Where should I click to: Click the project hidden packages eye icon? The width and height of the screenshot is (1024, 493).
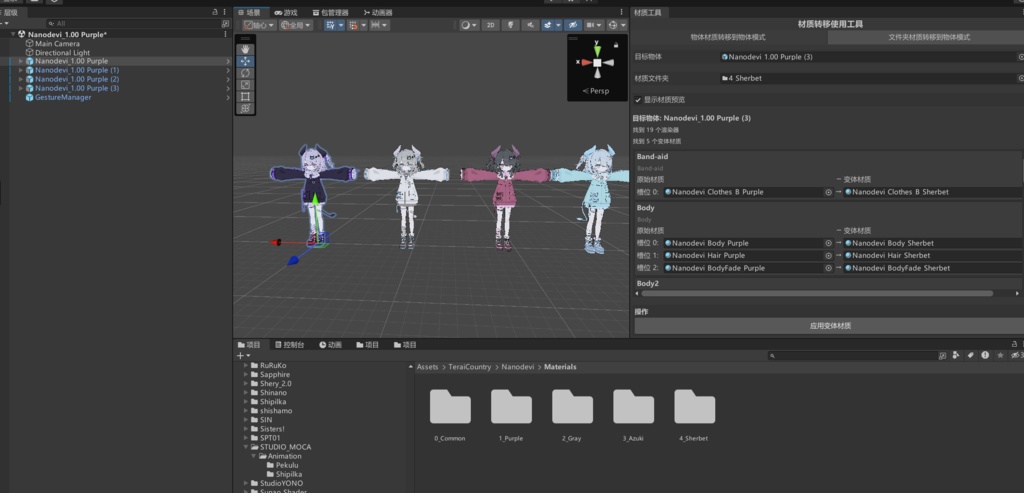[1017, 355]
